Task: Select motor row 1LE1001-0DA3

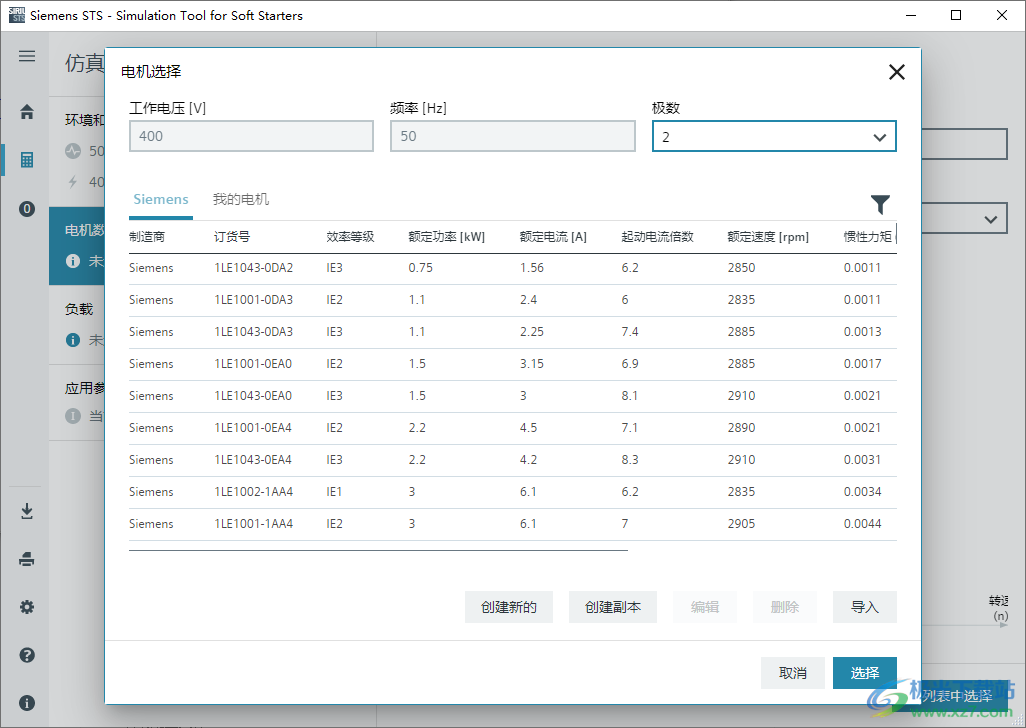Action: 512,300
